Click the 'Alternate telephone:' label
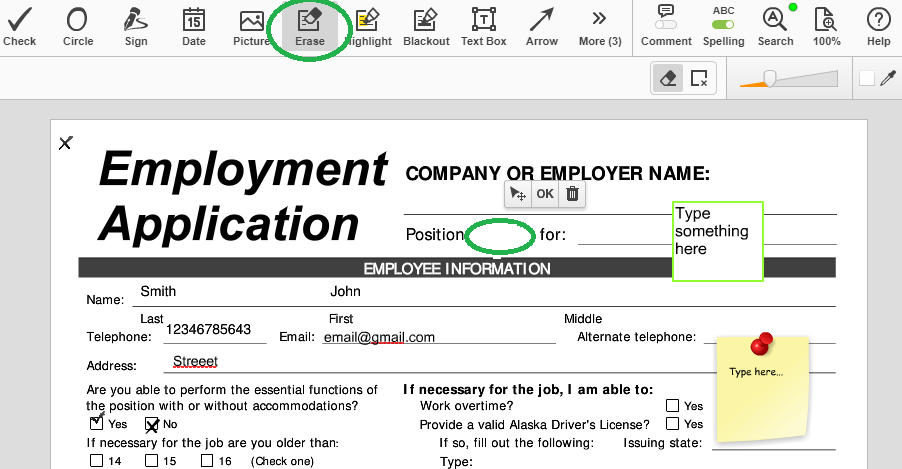 point(636,337)
